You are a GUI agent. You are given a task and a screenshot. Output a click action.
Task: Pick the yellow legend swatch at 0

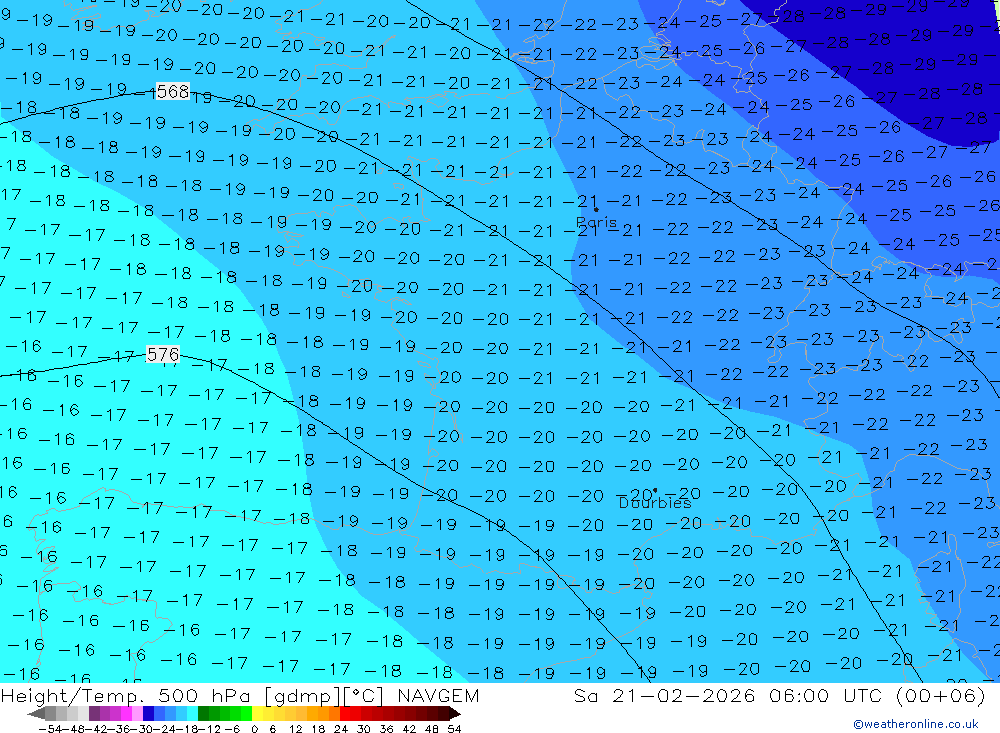pyautogui.click(x=257, y=714)
